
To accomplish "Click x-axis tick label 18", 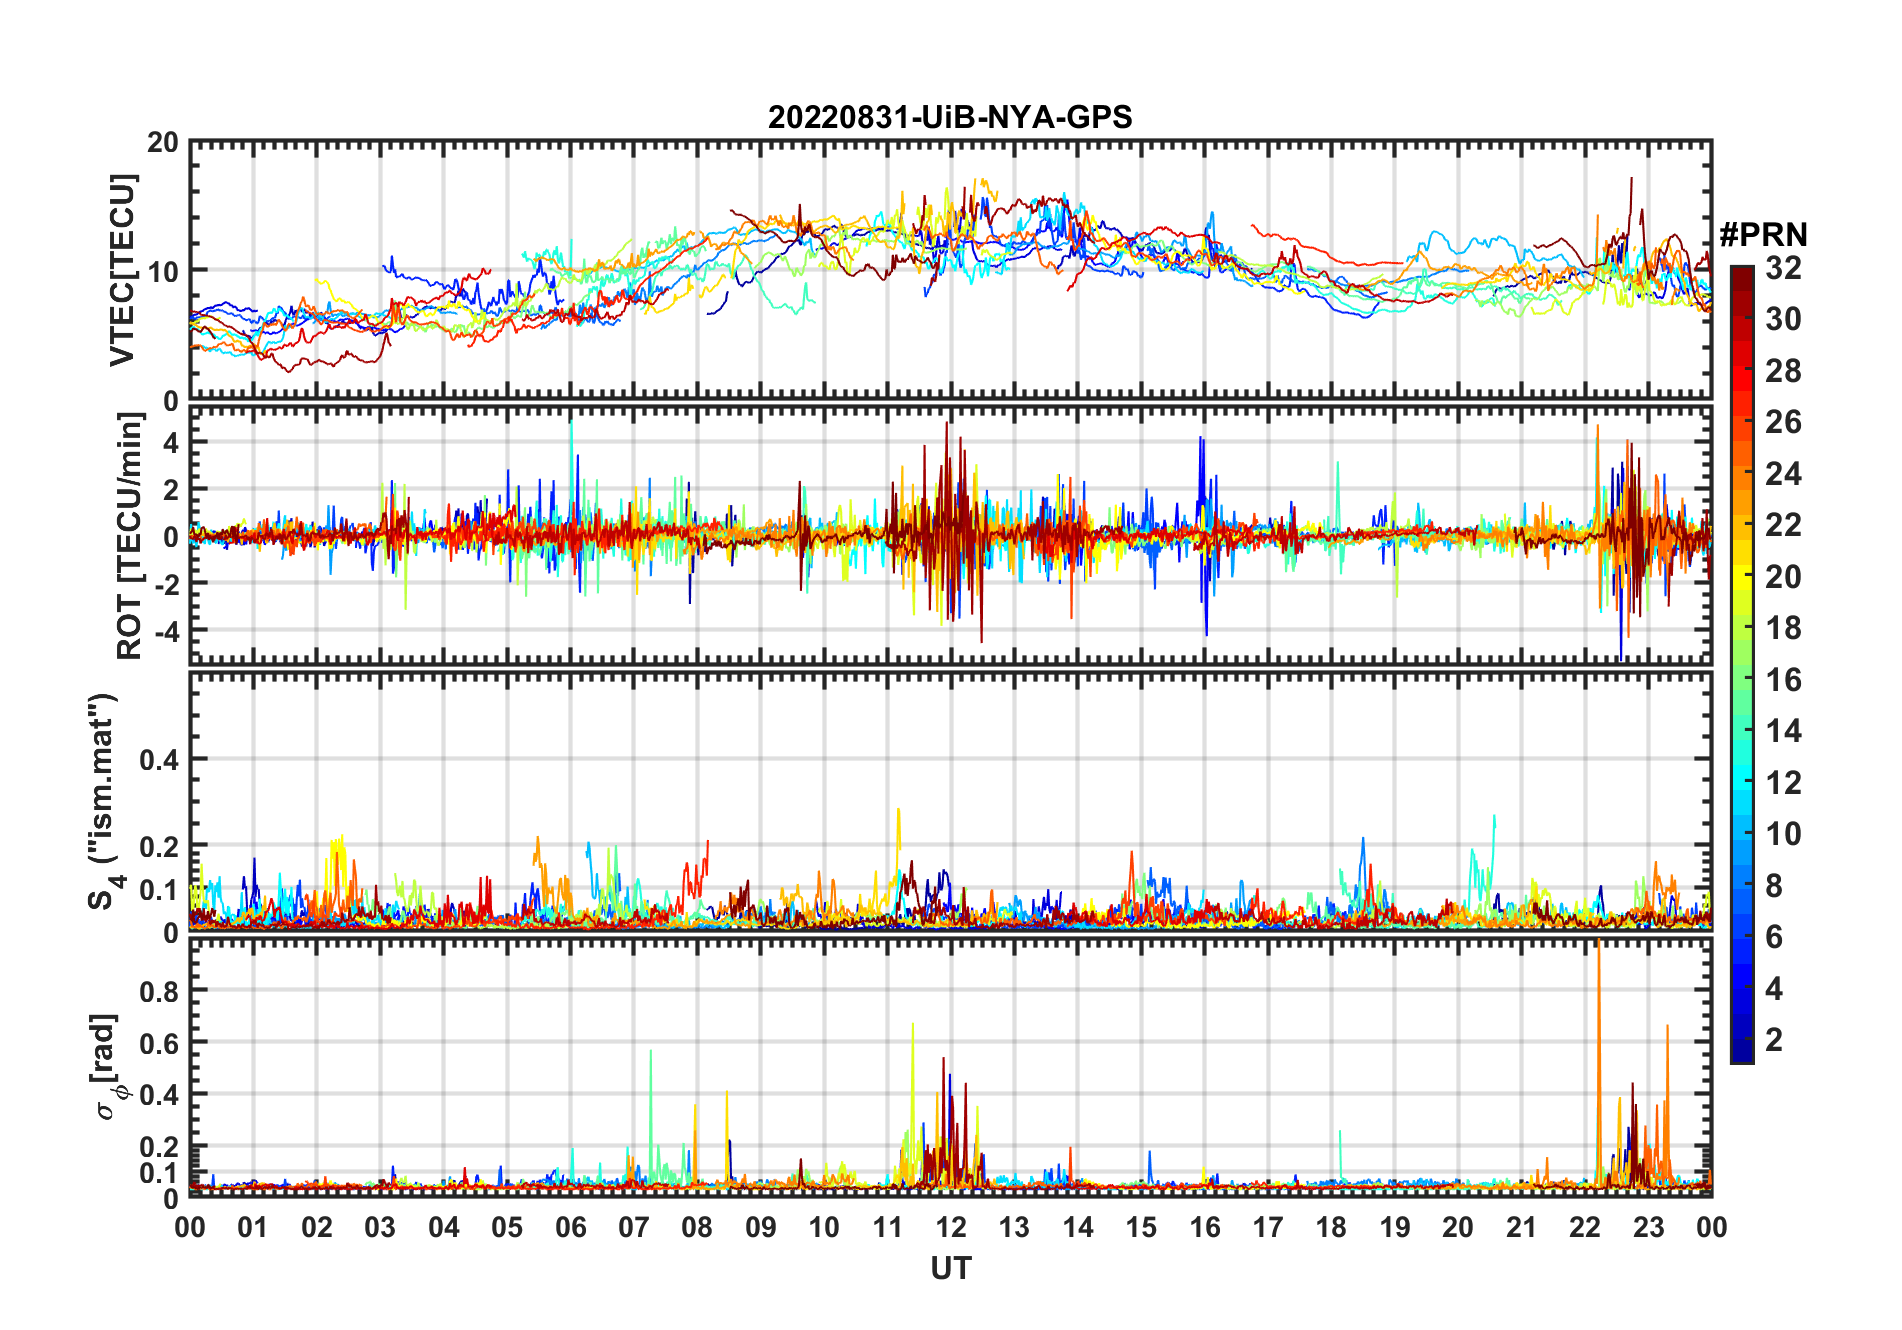I will [x=1331, y=1227].
